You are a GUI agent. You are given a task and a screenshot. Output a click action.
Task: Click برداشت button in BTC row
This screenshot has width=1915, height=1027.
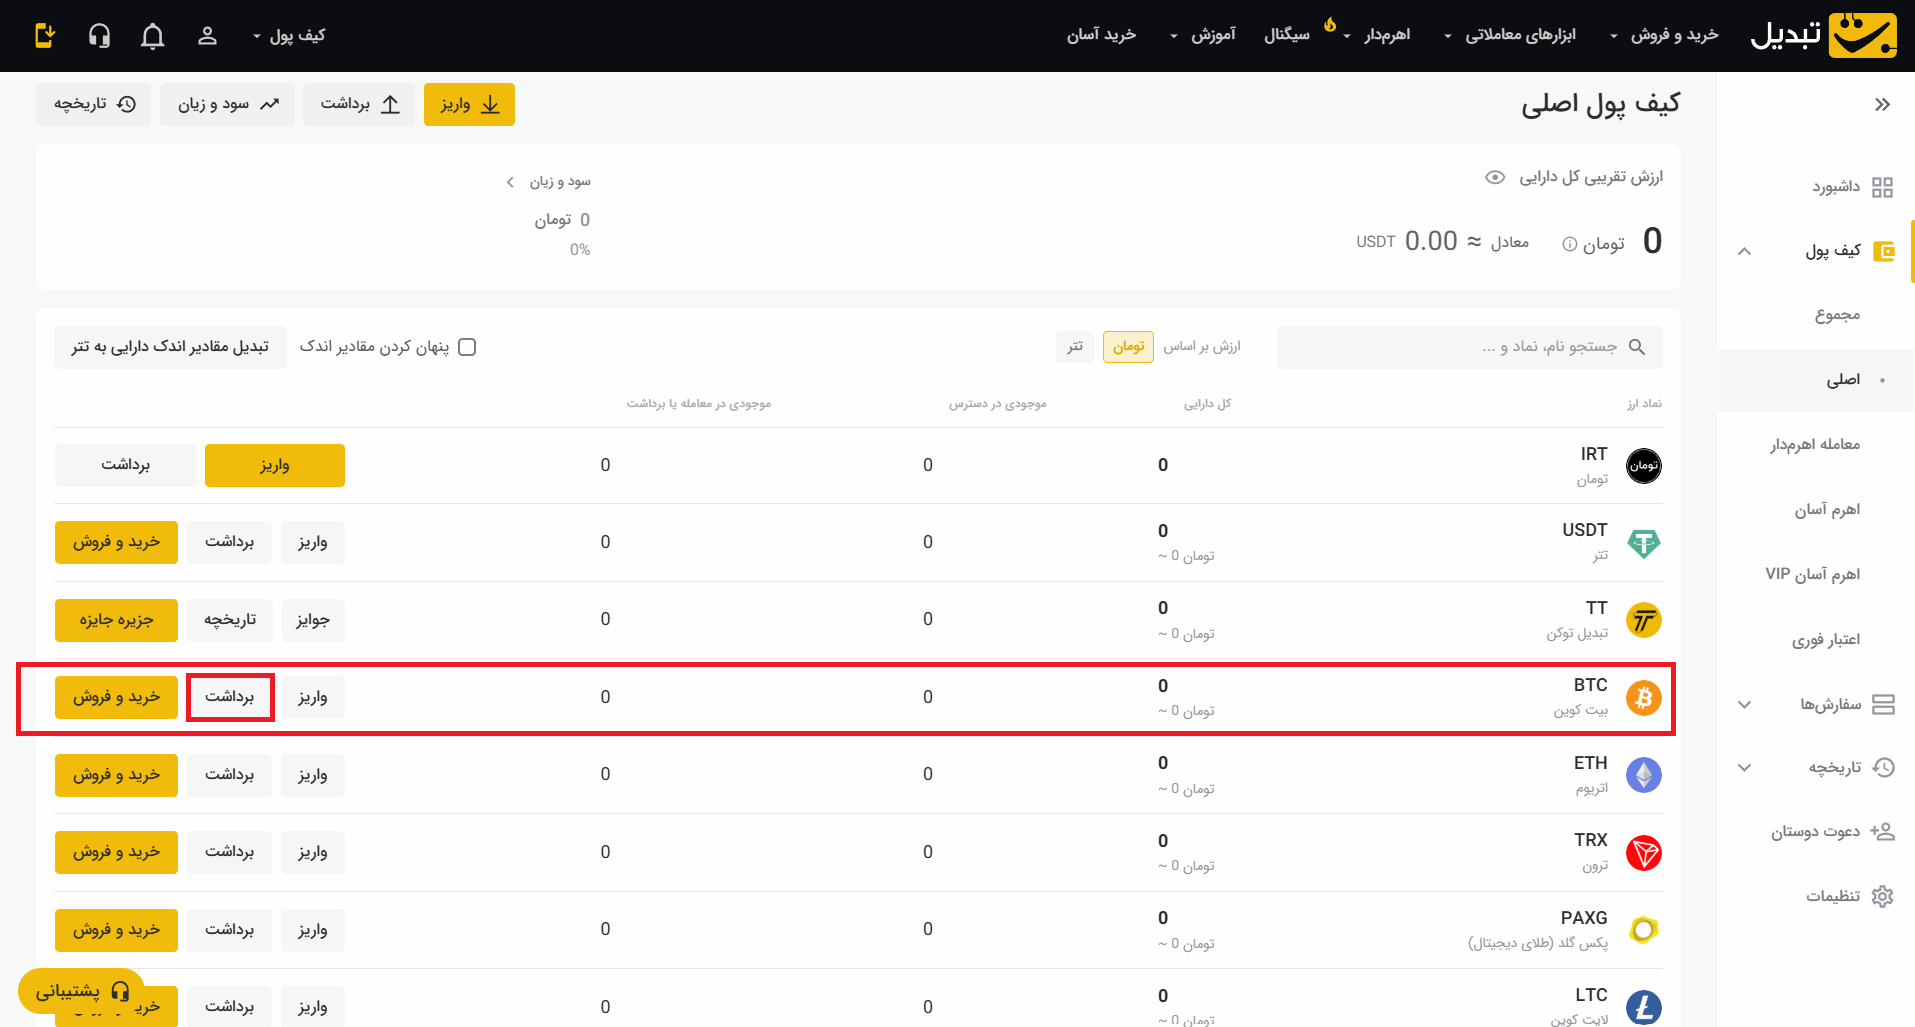pos(230,697)
